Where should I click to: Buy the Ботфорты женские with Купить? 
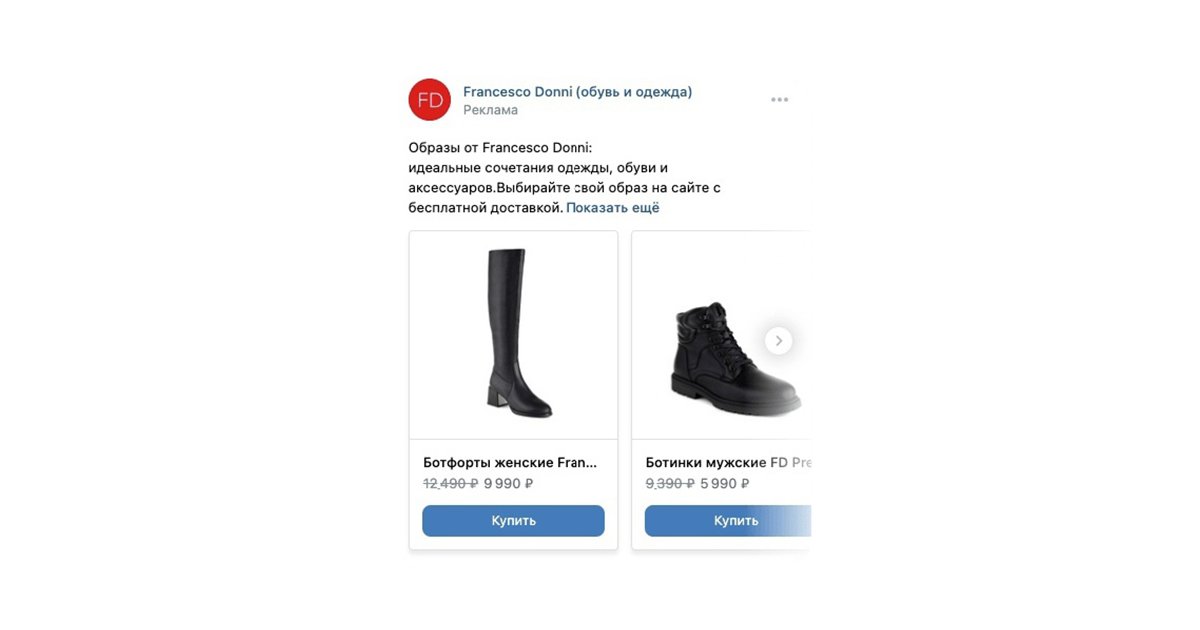click(x=514, y=521)
